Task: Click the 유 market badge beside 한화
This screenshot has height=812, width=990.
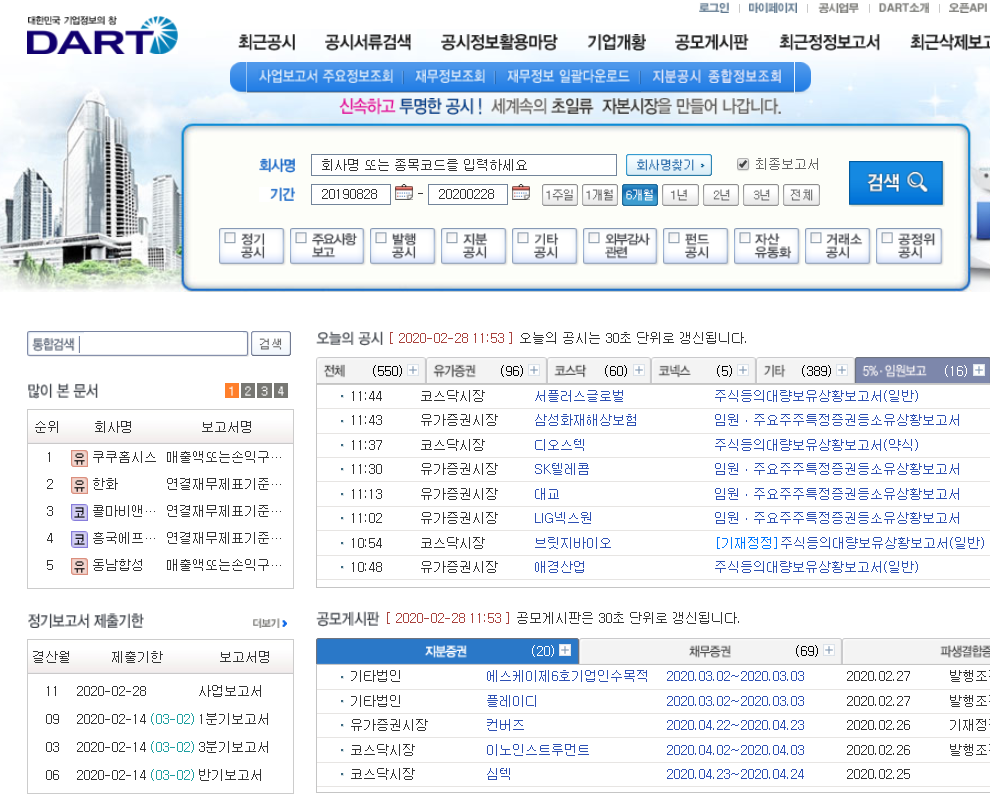Action: (x=79, y=485)
